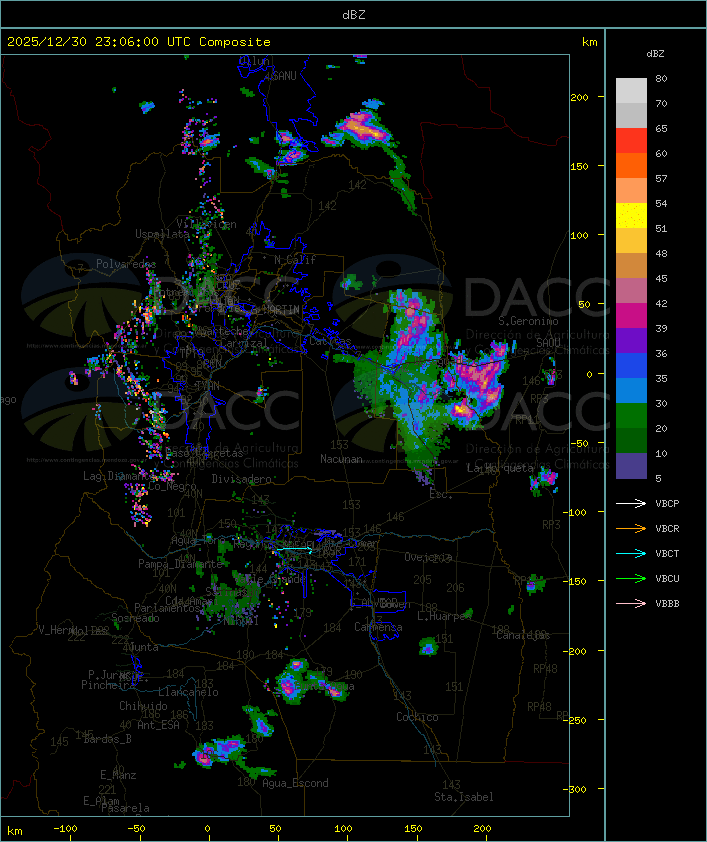This screenshot has width=707, height=842.
Task: Click the VBCR legend label
Action: click(667, 528)
